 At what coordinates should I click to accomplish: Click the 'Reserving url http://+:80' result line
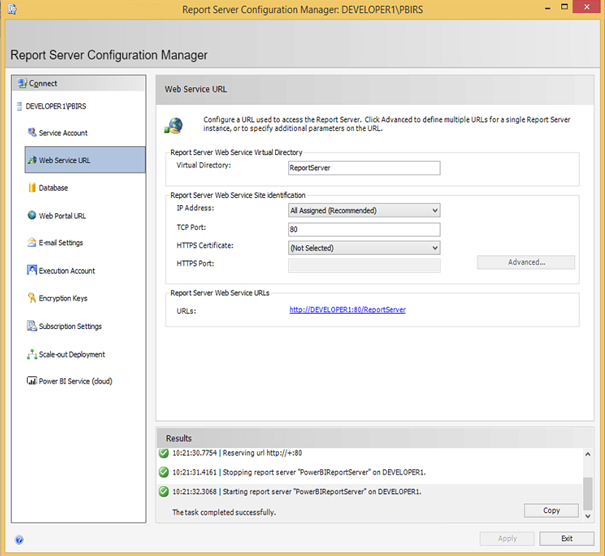click(x=237, y=453)
